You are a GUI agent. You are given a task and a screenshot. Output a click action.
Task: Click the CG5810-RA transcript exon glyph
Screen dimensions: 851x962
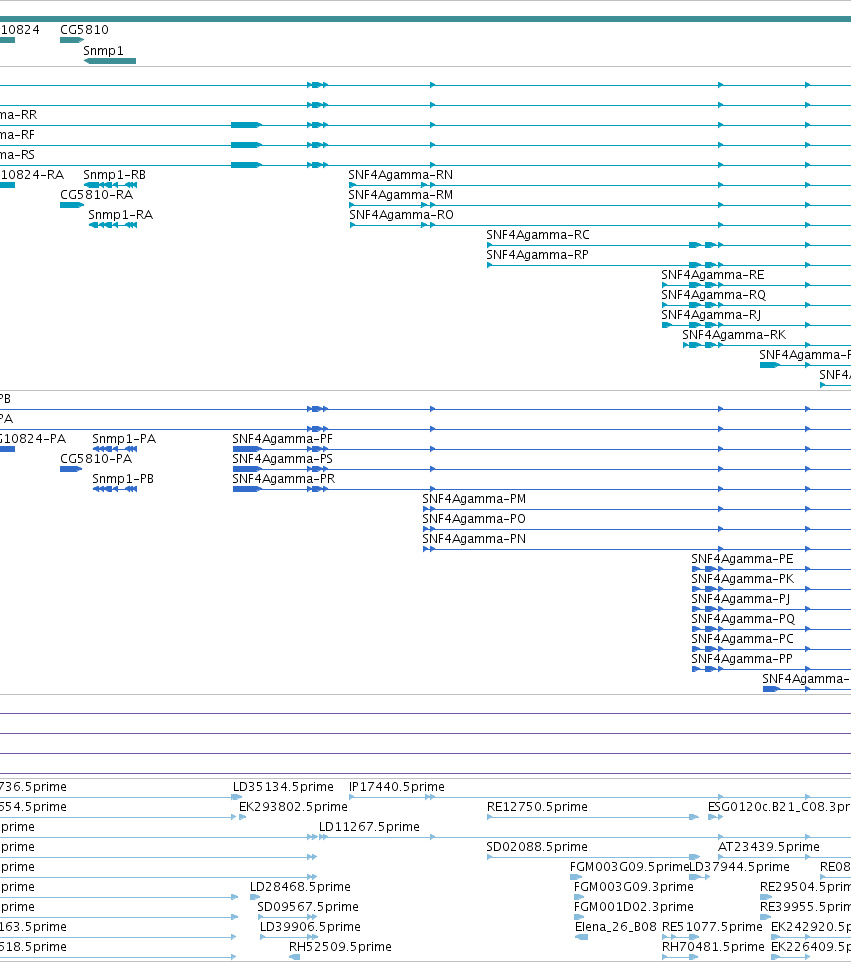[x=72, y=205]
